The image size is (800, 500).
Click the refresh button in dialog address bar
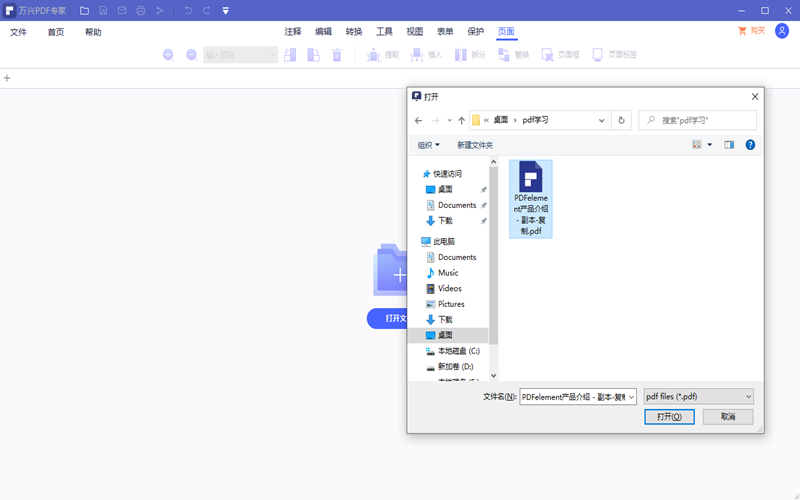pyautogui.click(x=622, y=120)
